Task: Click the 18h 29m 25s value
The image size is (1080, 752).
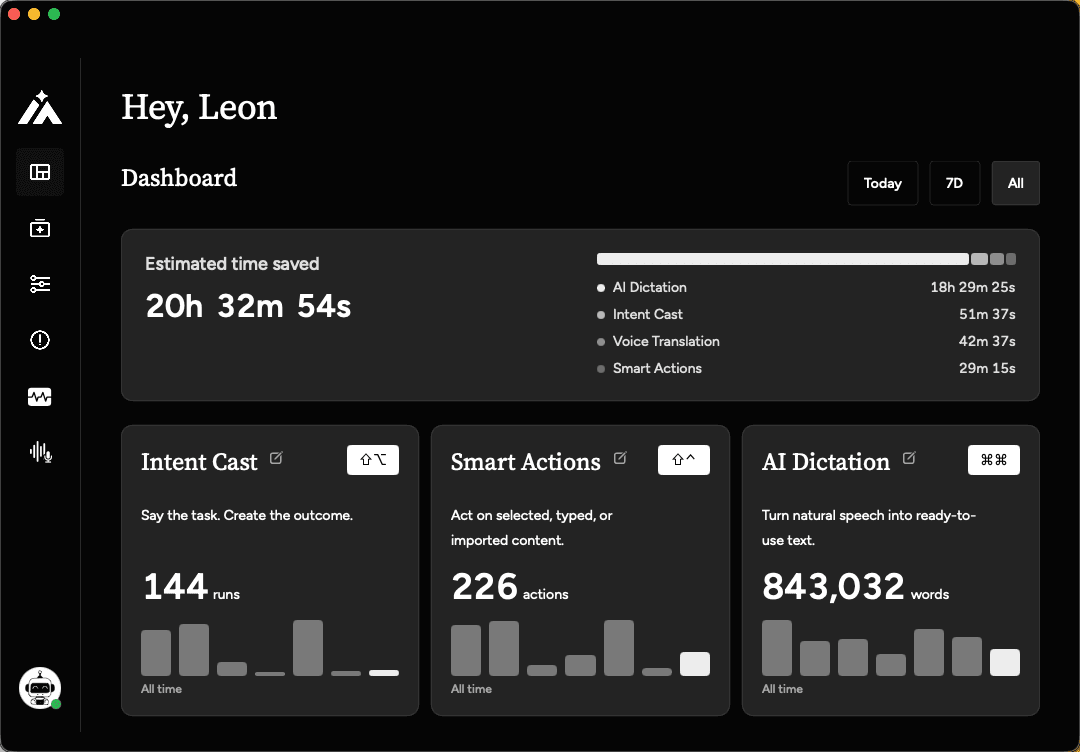Action: click(973, 287)
